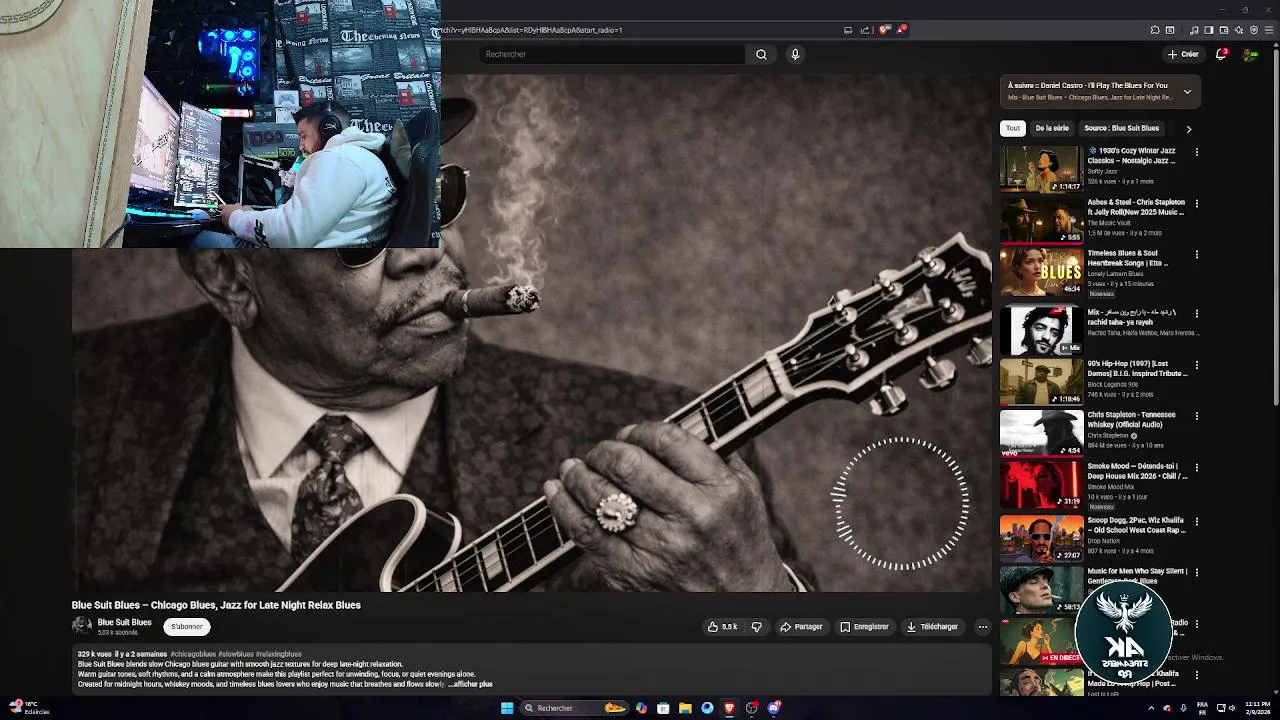Open Snoop Dogg, 2Pac, Wiz Khalifa thumbnail
This screenshot has width=1280, height=720.
pos(1041,538)
